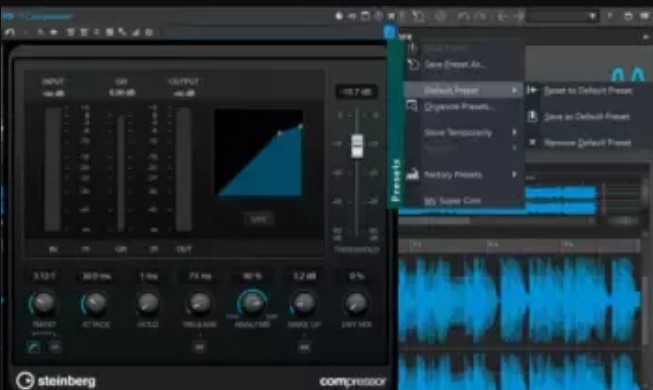Click the Threshold fader handle
Screen dimensions: 653x390
coord(357,146)
